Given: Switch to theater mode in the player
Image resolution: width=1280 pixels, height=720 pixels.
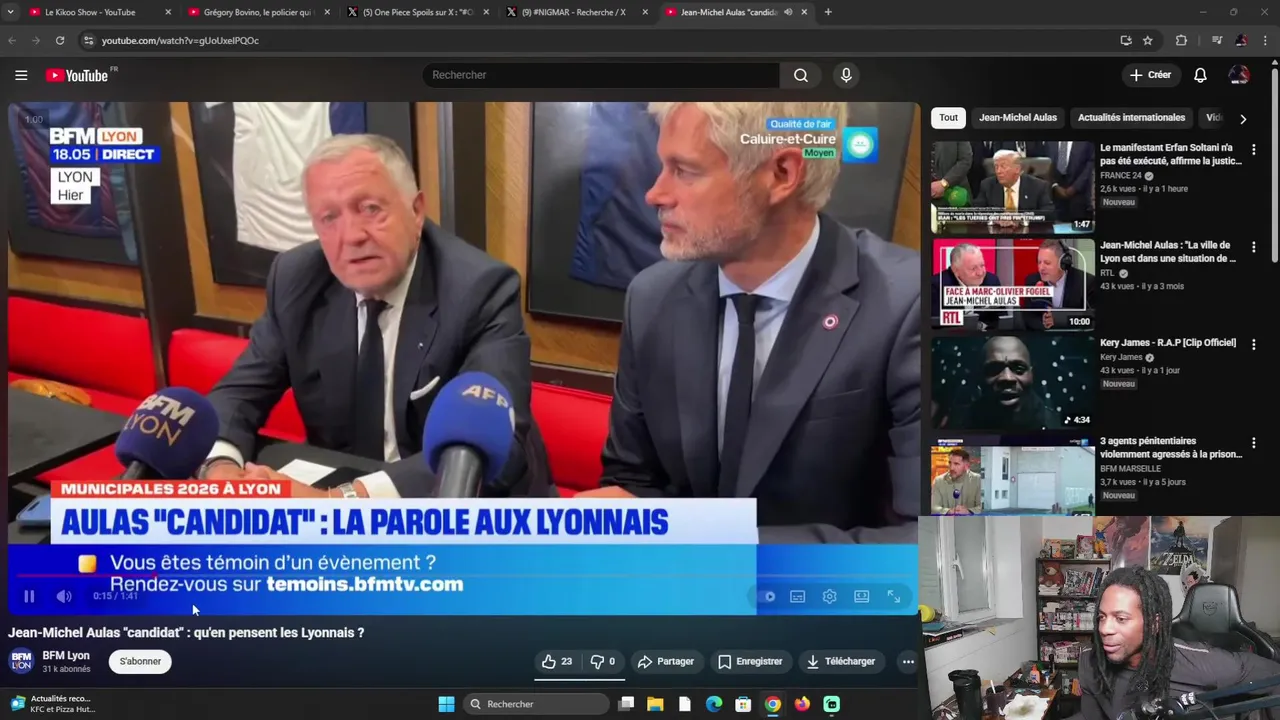Looking at the screenshot, I should (x=861, y=596).
